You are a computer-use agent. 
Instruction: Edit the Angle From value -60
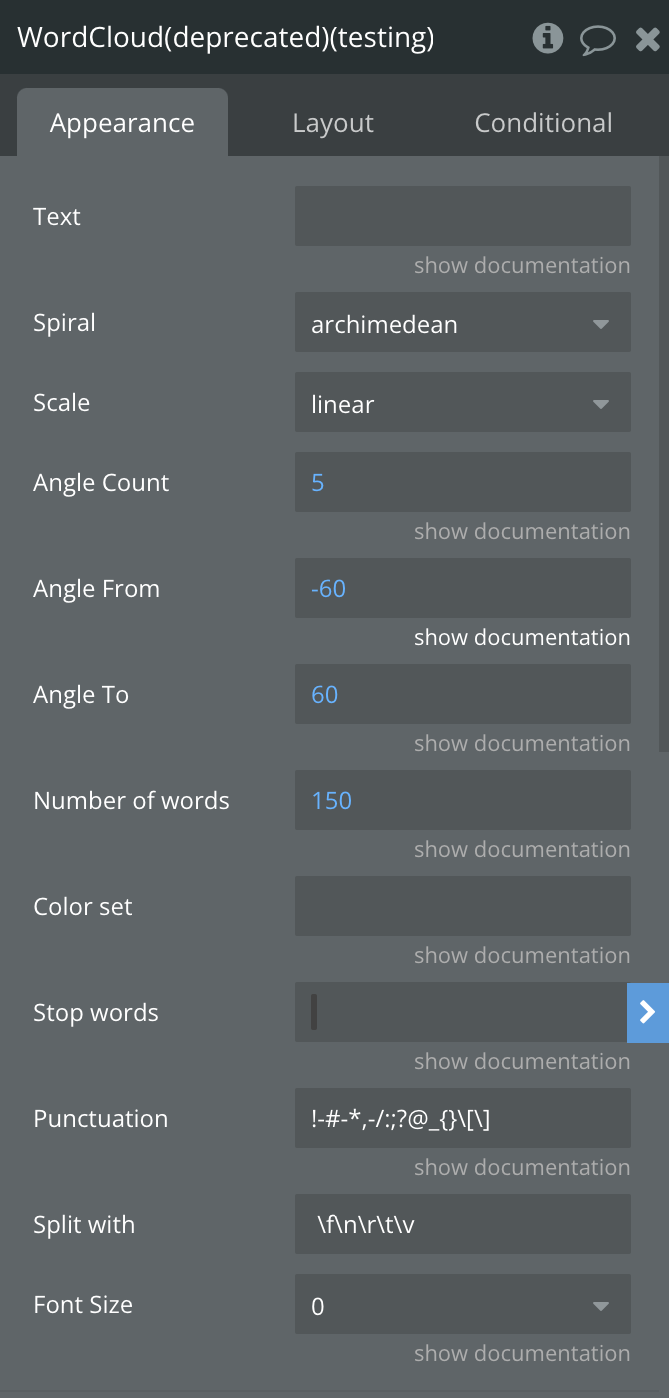click(x=463, y=588)
